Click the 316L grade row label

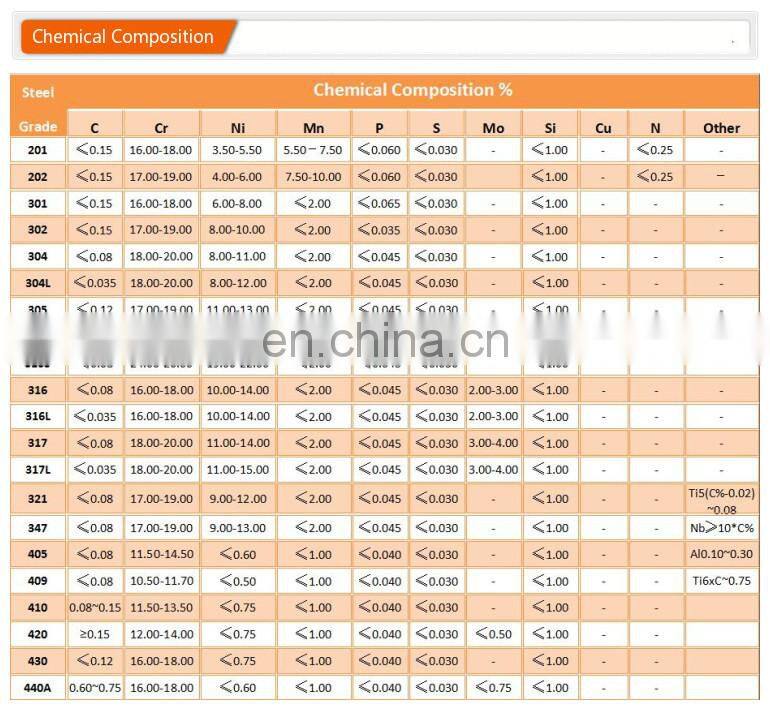tap(37, 416)
